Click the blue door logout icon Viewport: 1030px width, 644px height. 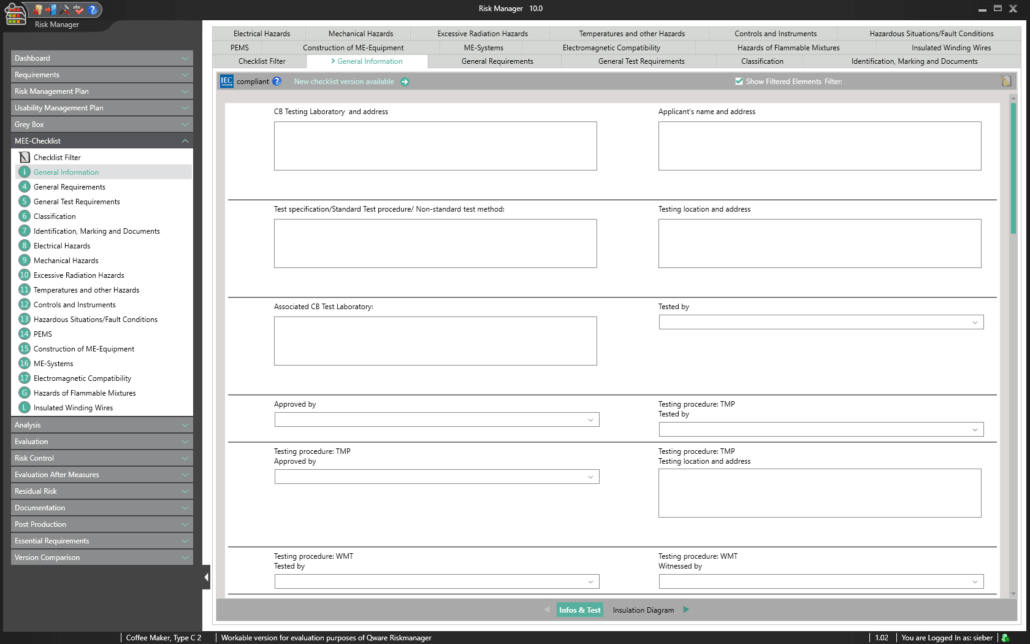pyautogui.click(x=51, y=10)
